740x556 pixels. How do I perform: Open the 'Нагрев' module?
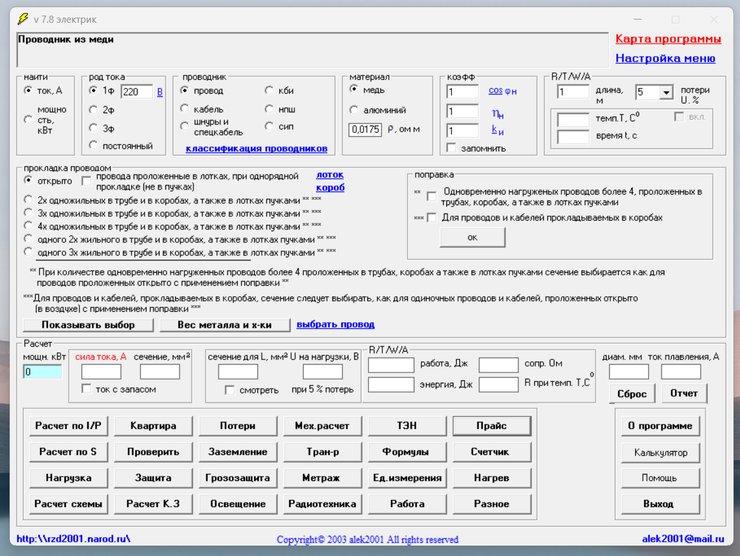[491, 478]
